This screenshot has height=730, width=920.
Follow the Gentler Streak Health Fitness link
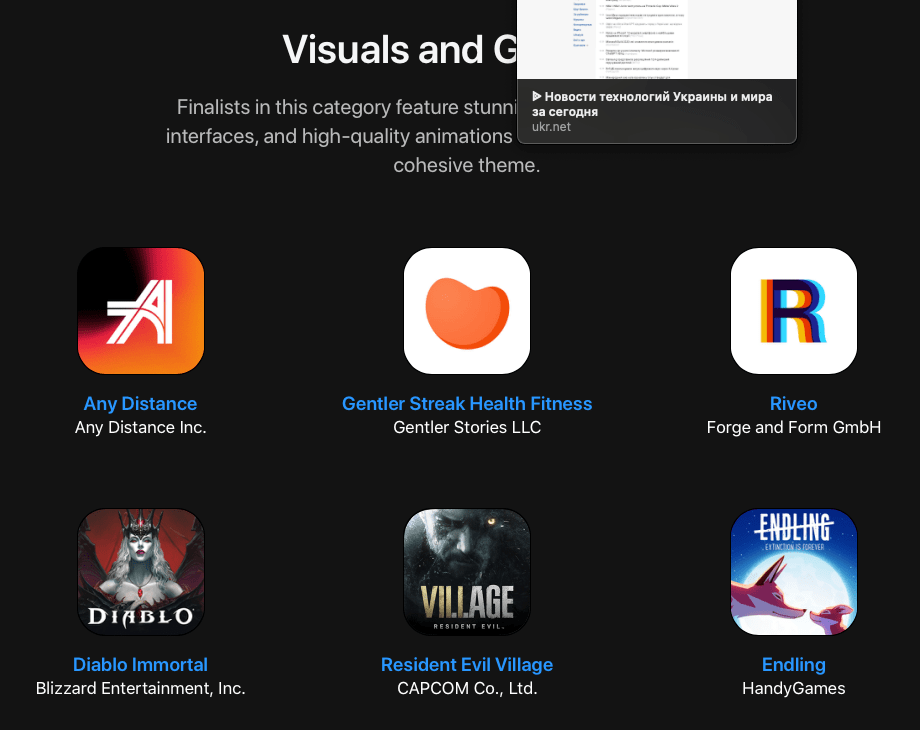[x=467, y=404]
